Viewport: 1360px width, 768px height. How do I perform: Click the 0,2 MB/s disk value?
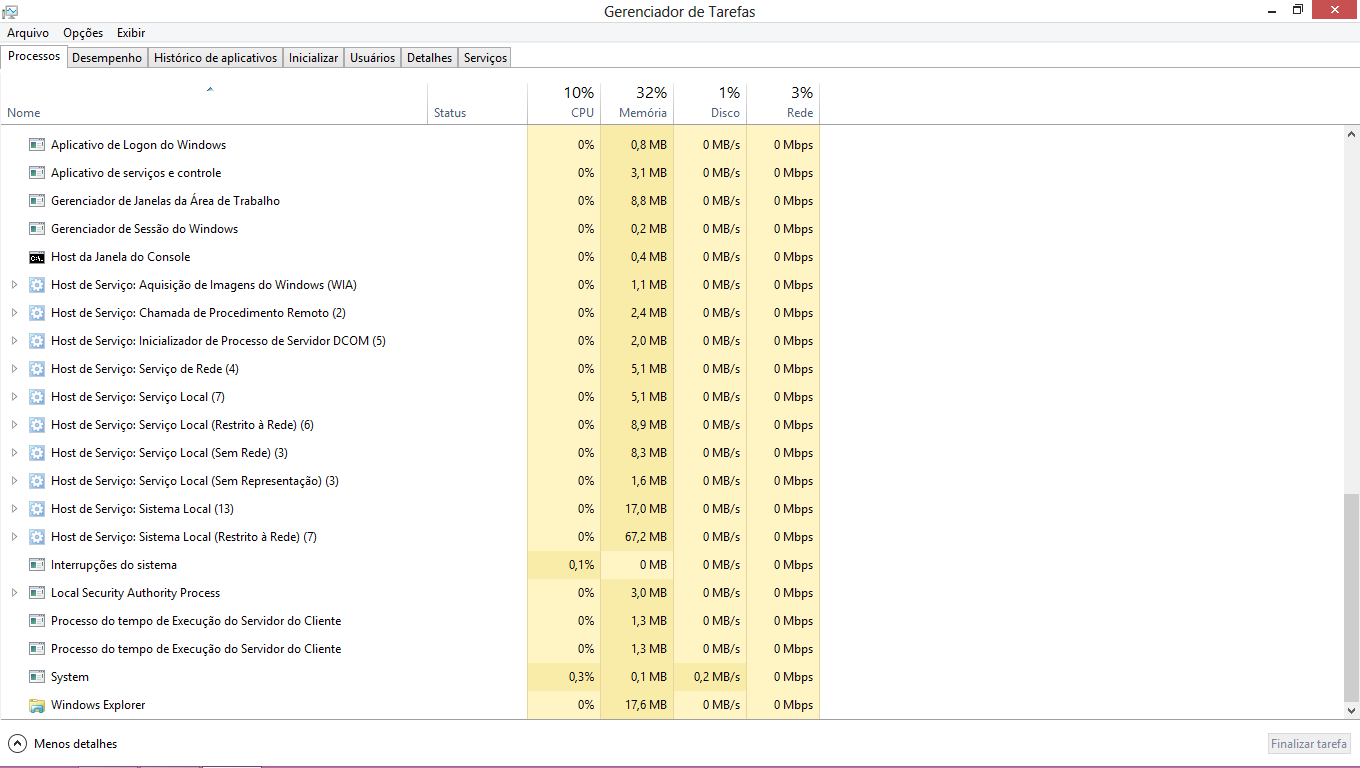[717, 677]
